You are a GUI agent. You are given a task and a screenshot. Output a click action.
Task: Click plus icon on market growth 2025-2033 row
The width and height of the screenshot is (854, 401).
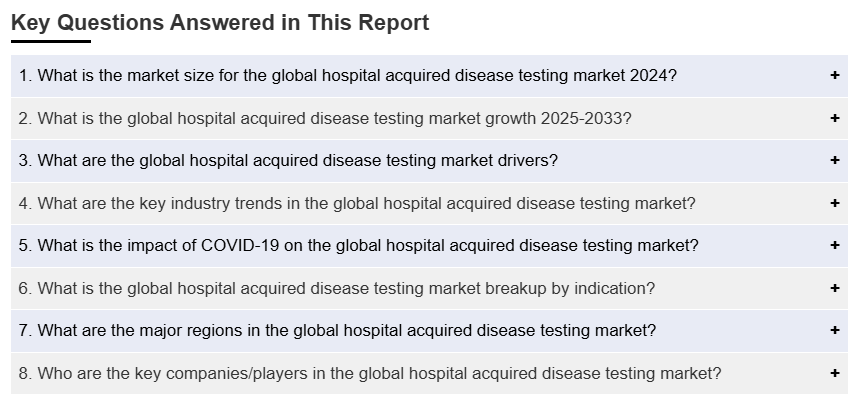[835, 118]
